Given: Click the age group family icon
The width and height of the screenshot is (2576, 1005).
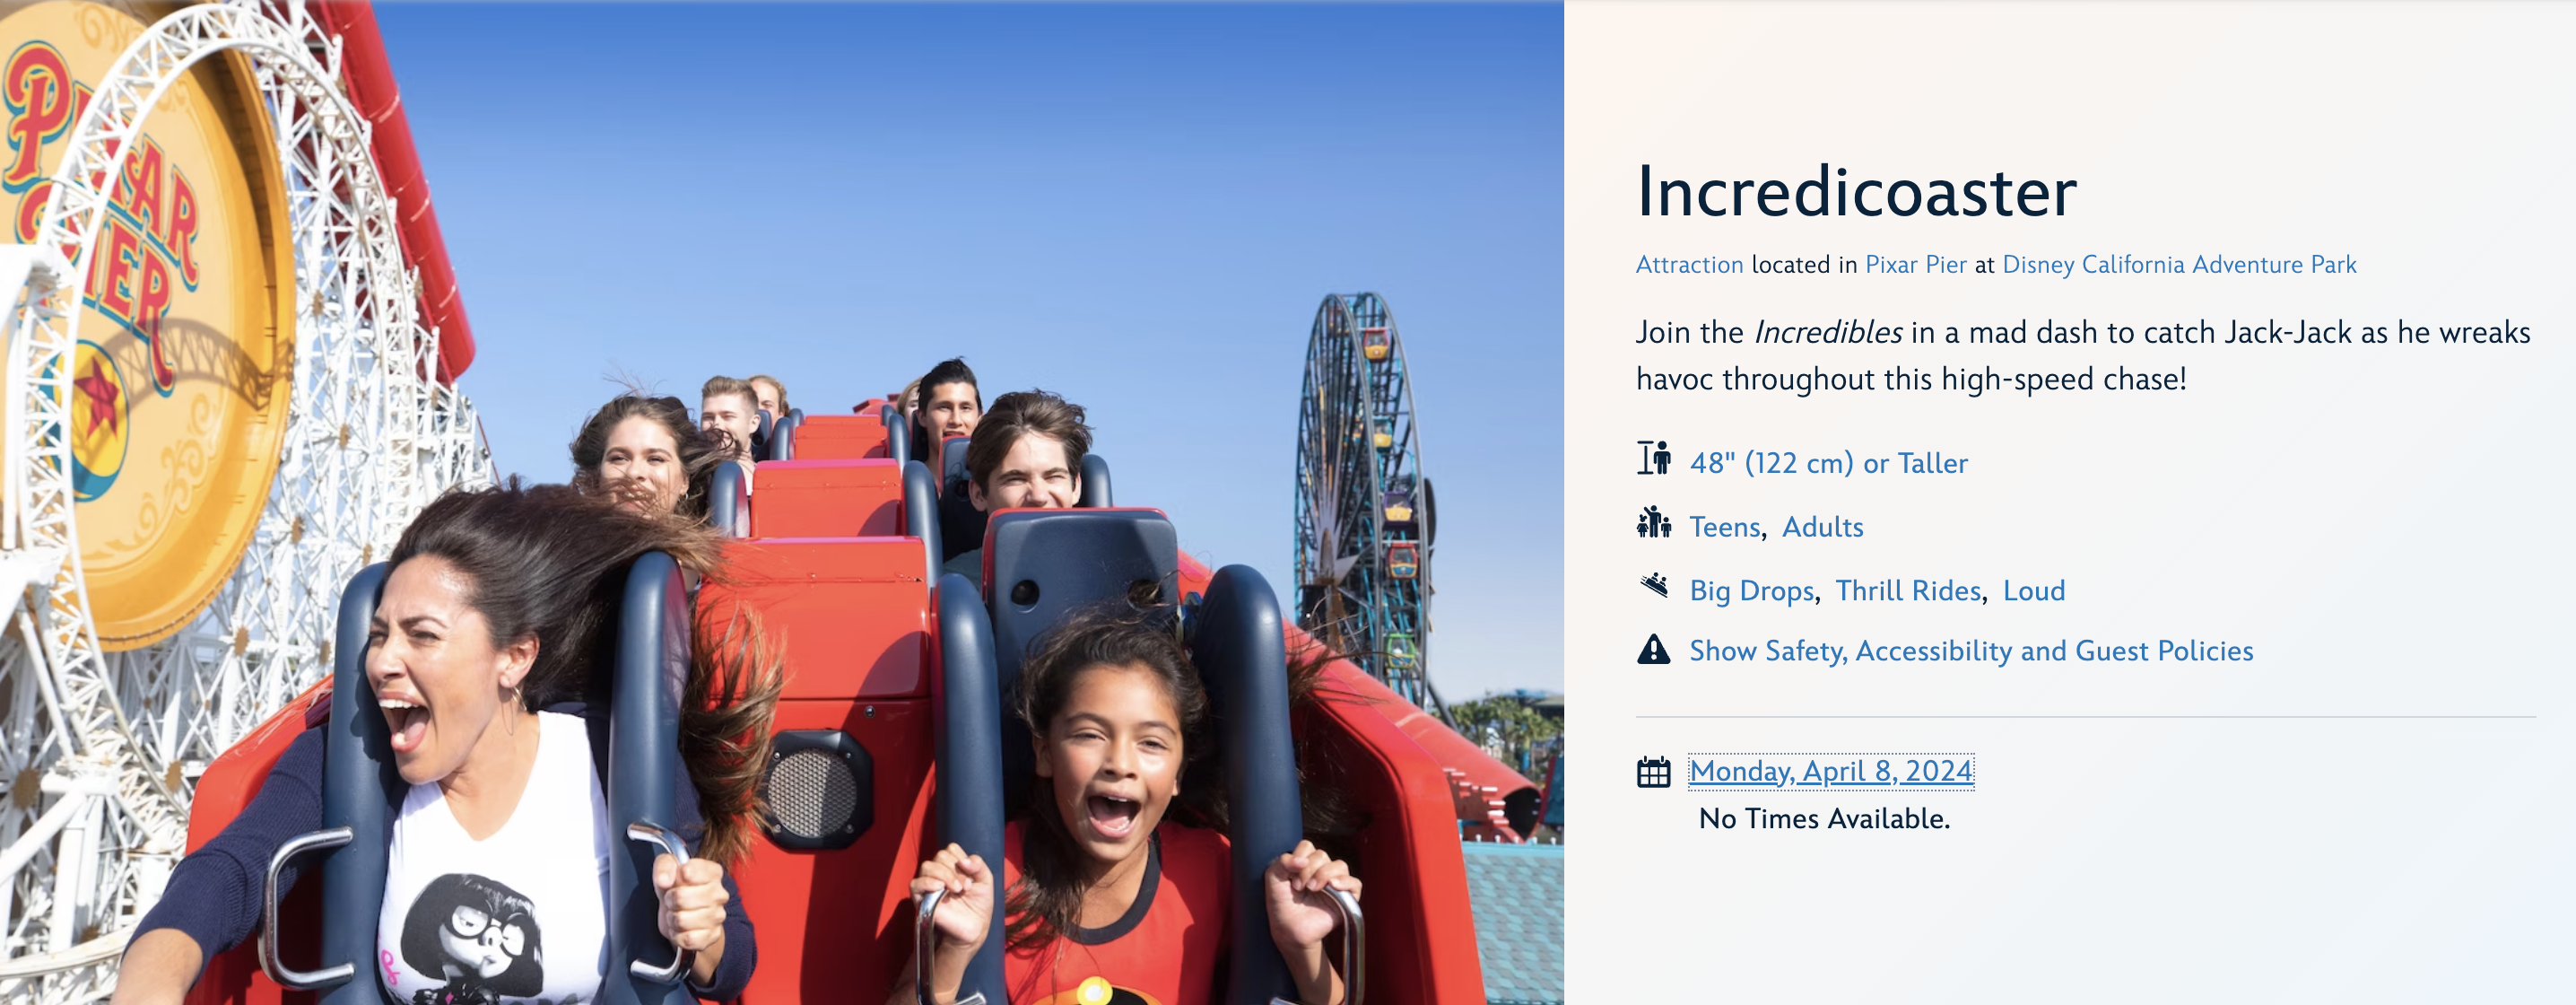Looking at the screenshot, I should 1654,522.
